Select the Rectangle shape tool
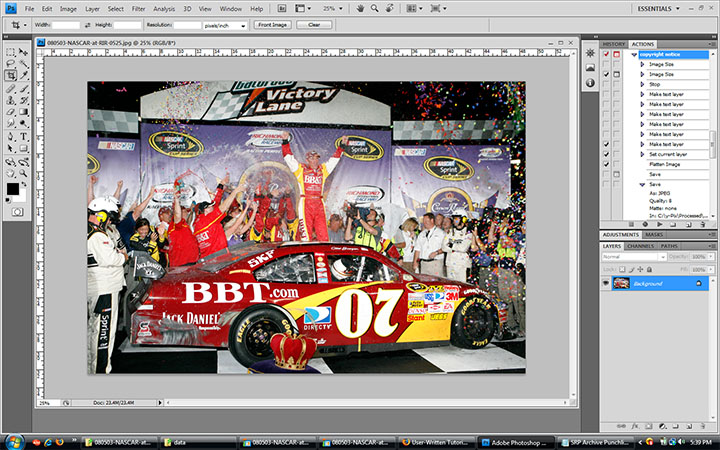 click(x=23, y=148)
